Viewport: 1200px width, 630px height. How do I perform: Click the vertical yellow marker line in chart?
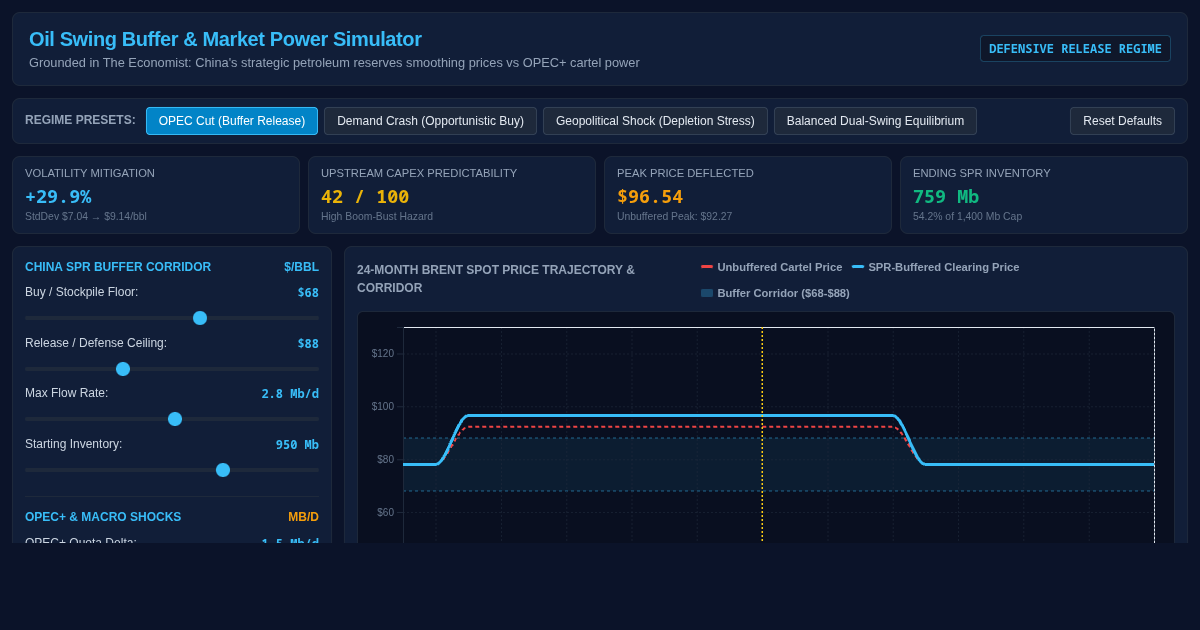pyautogui.click(x=762, y=435)
